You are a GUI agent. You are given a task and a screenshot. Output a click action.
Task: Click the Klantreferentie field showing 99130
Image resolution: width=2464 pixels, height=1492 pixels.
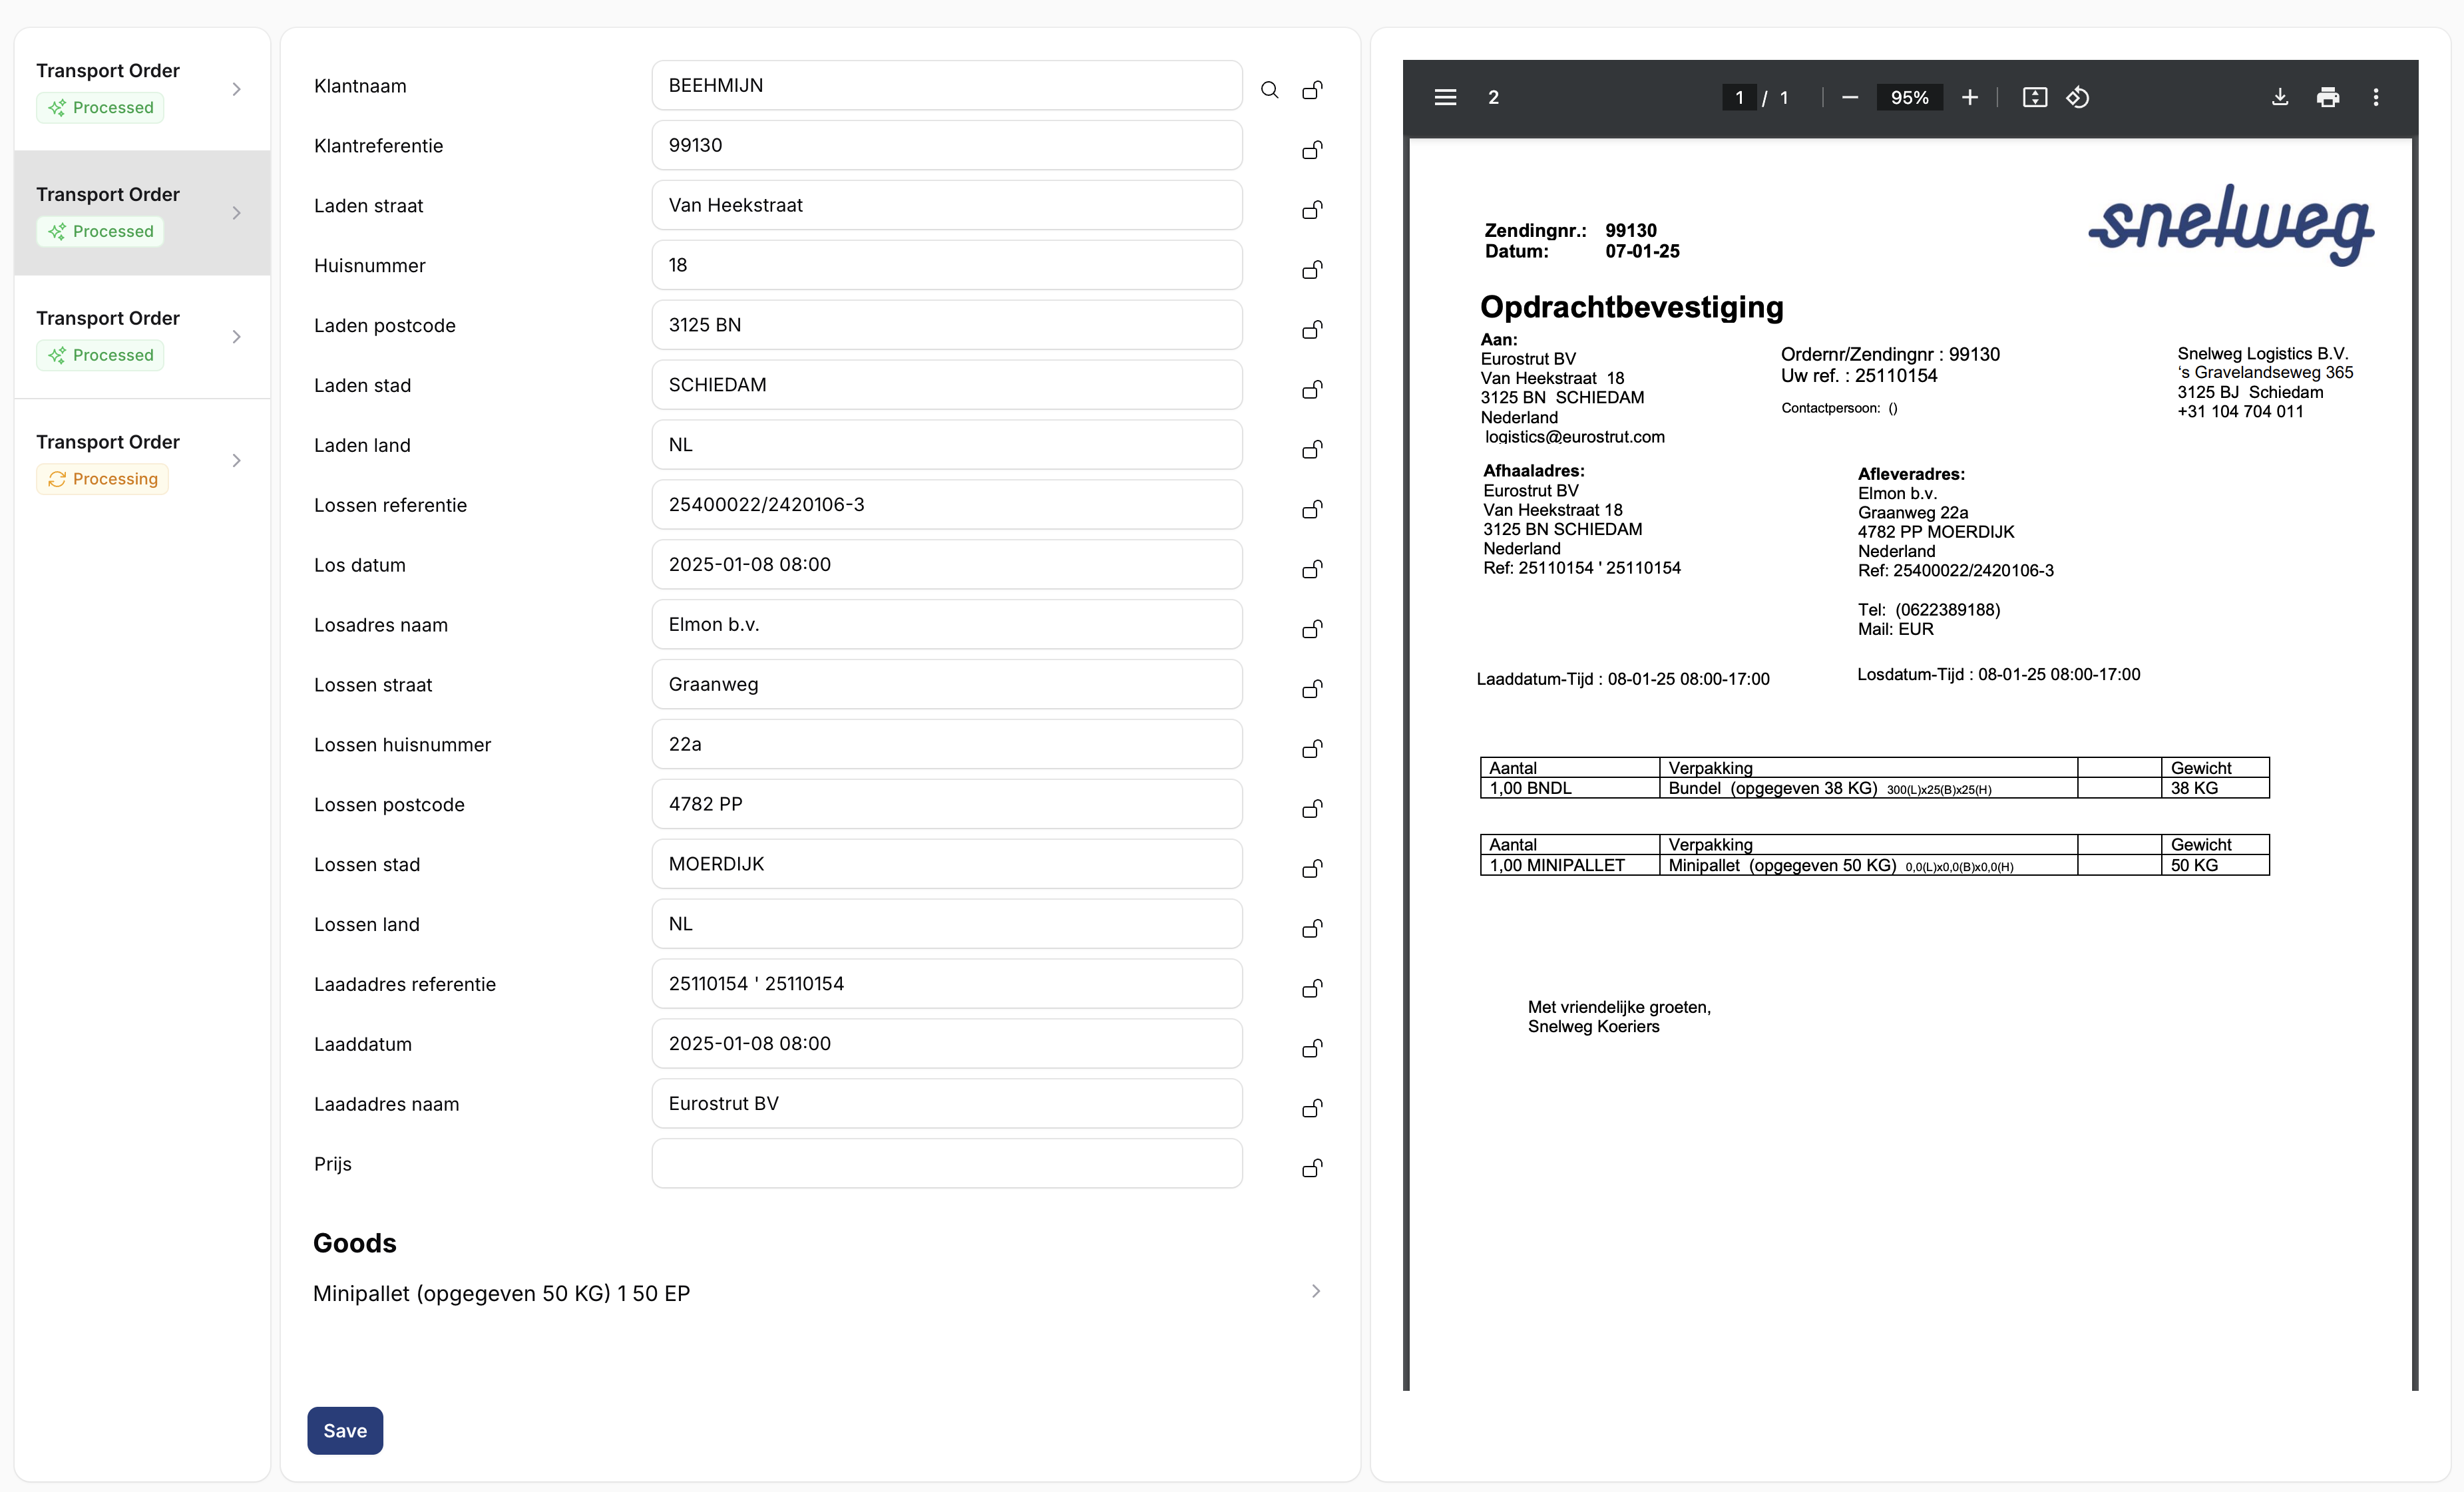(x=947, y=145)
